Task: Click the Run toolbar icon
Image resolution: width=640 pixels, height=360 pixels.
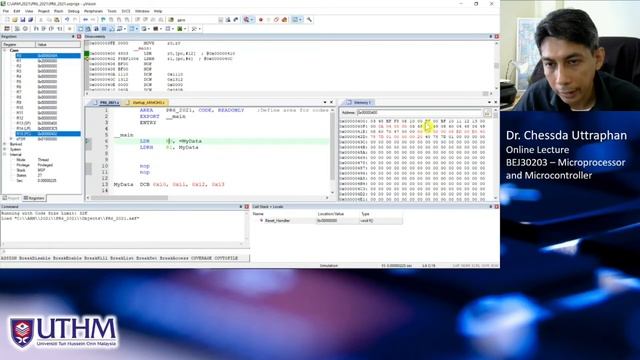Action: coord(17,29)
